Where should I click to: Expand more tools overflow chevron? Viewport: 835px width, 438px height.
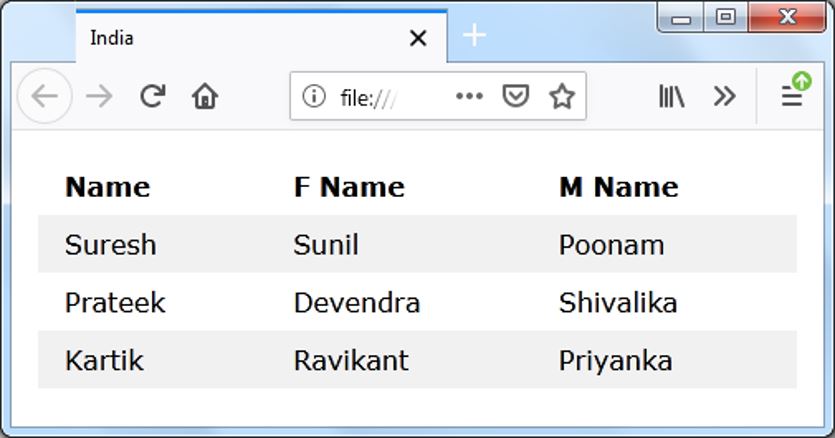[724, 96]
